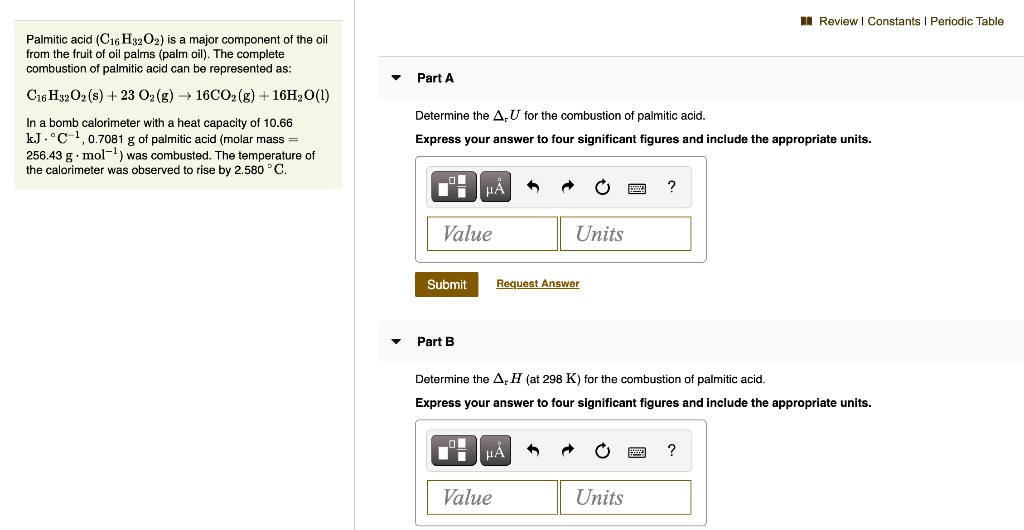Open help for Part A answer box
Screen dimensions: 1024x530
(x=672, y=186)
